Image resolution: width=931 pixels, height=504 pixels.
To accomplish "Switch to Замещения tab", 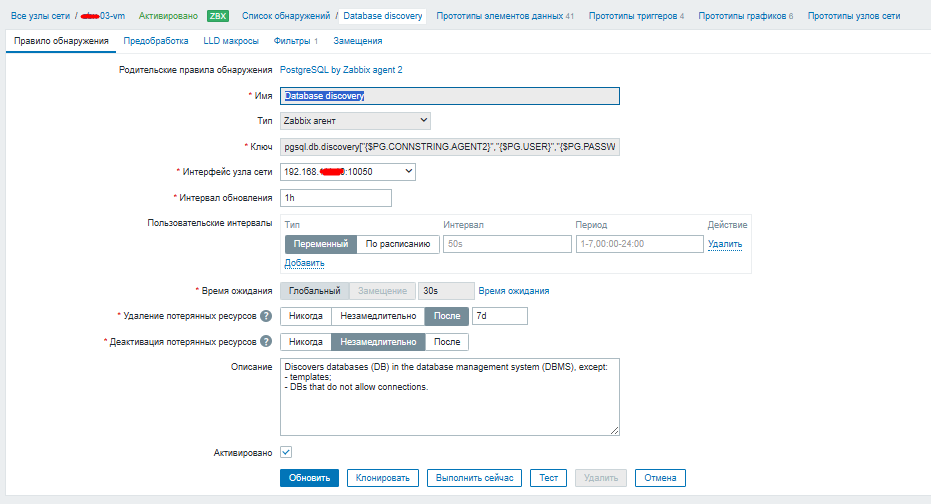I will 357,41.
